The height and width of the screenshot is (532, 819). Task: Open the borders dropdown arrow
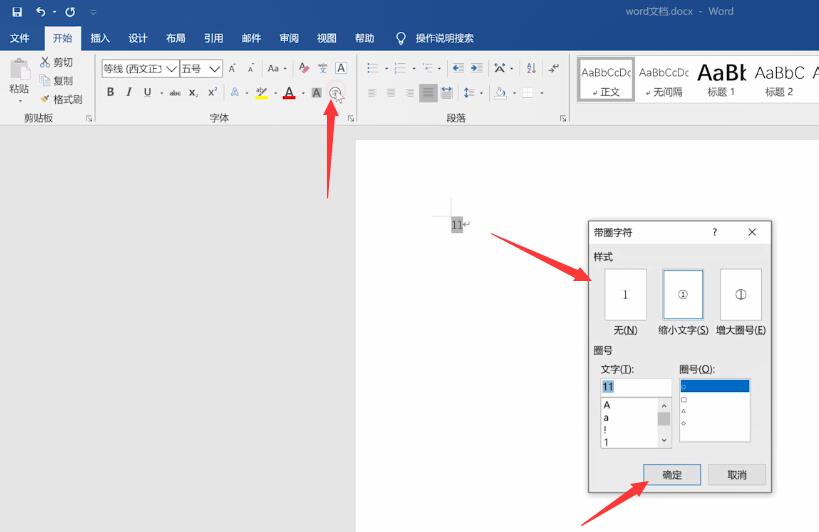542,93
